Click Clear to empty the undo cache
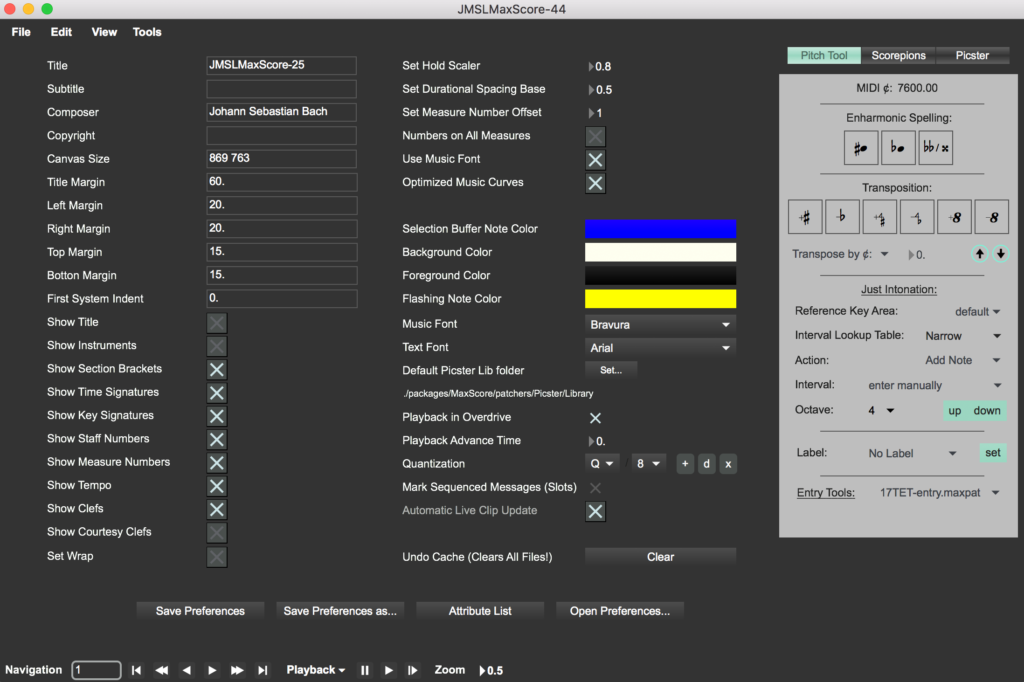The width and height of the screenshot is (1024, 682). [660, 557]
